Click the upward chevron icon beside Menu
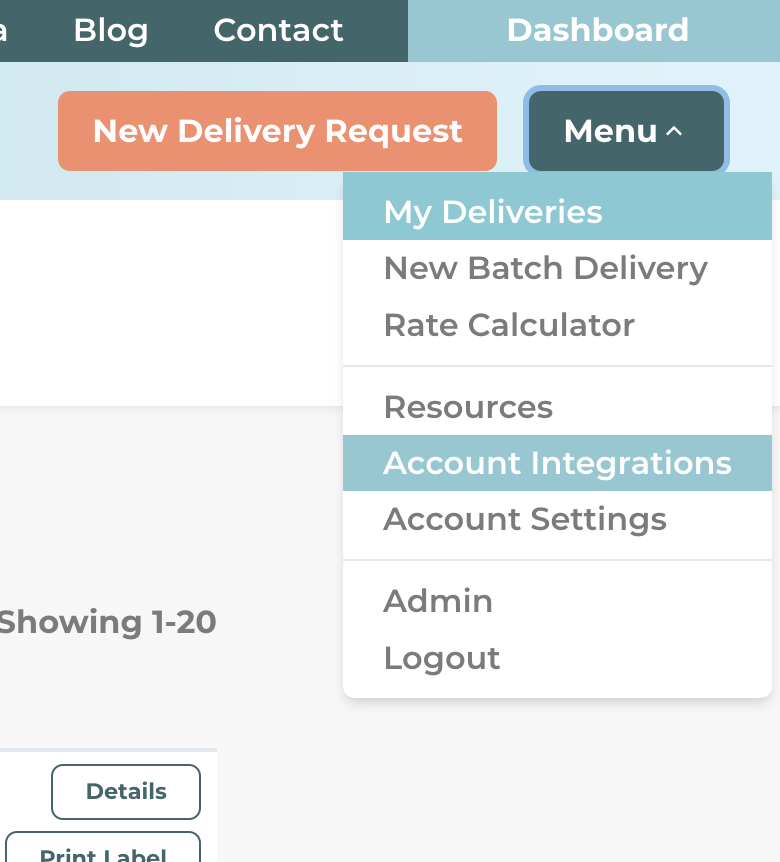This screenshot has width=780, height=862. pos(674,131)
